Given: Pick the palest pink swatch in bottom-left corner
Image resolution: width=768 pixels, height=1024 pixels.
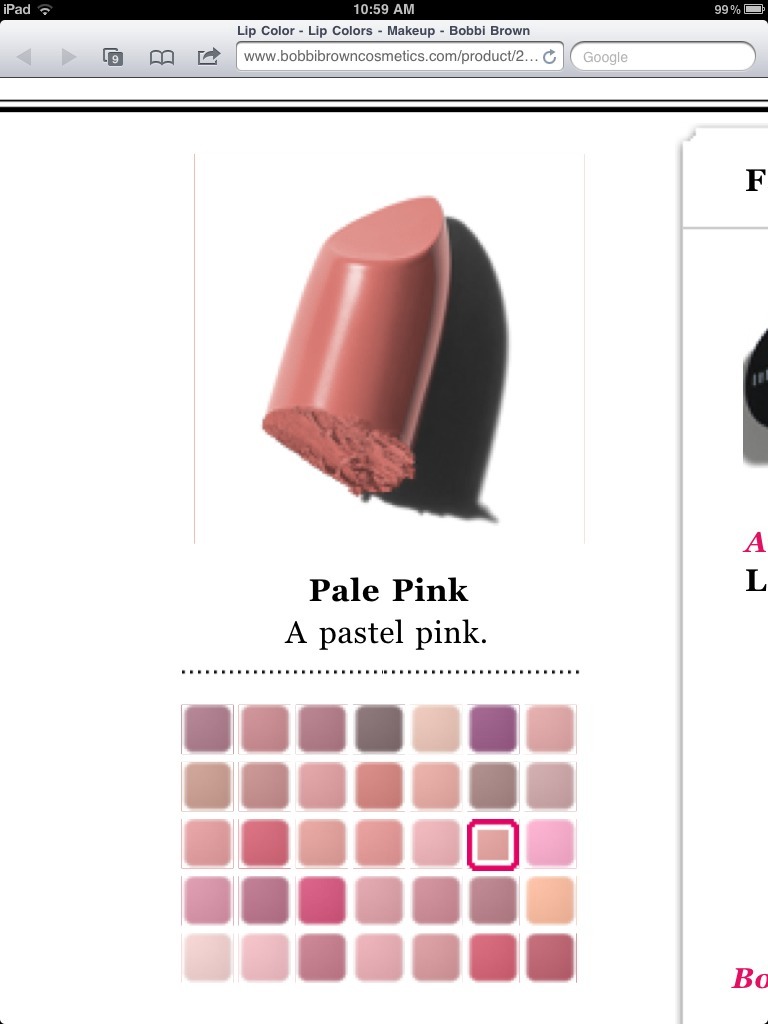Looking at the screenshot, I should tap(207, 958).
